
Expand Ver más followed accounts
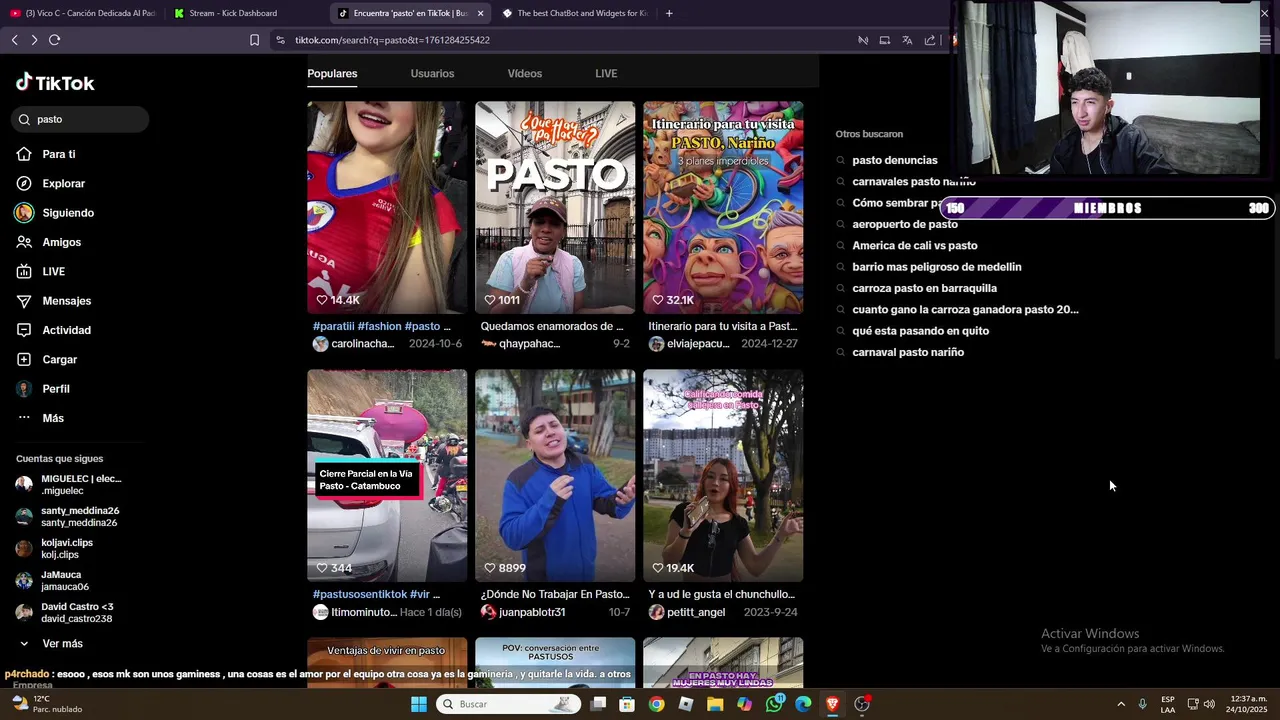50,644
